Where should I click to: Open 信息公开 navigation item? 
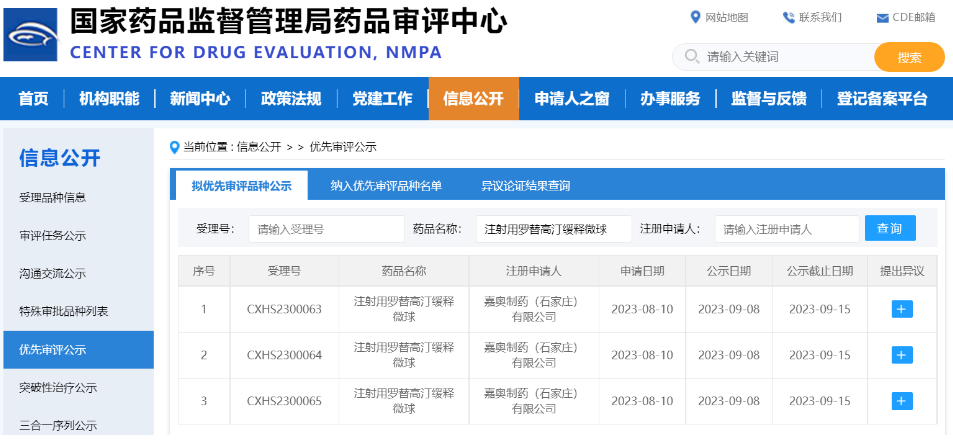pyautogui.click(x=473, y=98)
